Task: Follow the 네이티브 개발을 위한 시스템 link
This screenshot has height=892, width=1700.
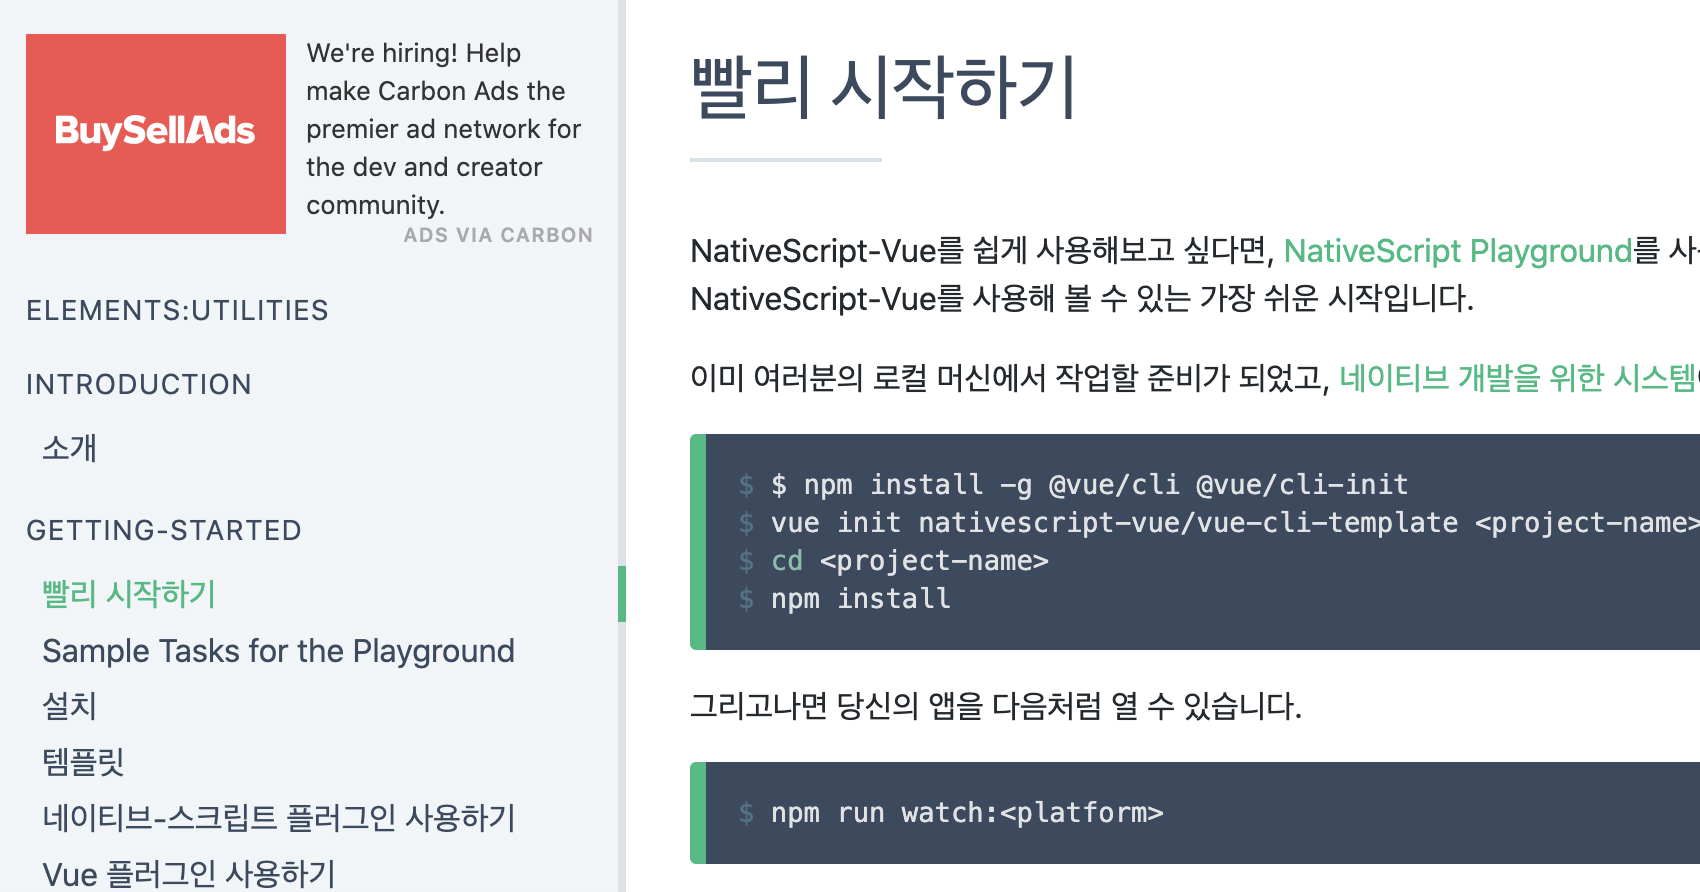Action: click(1519, 378)
